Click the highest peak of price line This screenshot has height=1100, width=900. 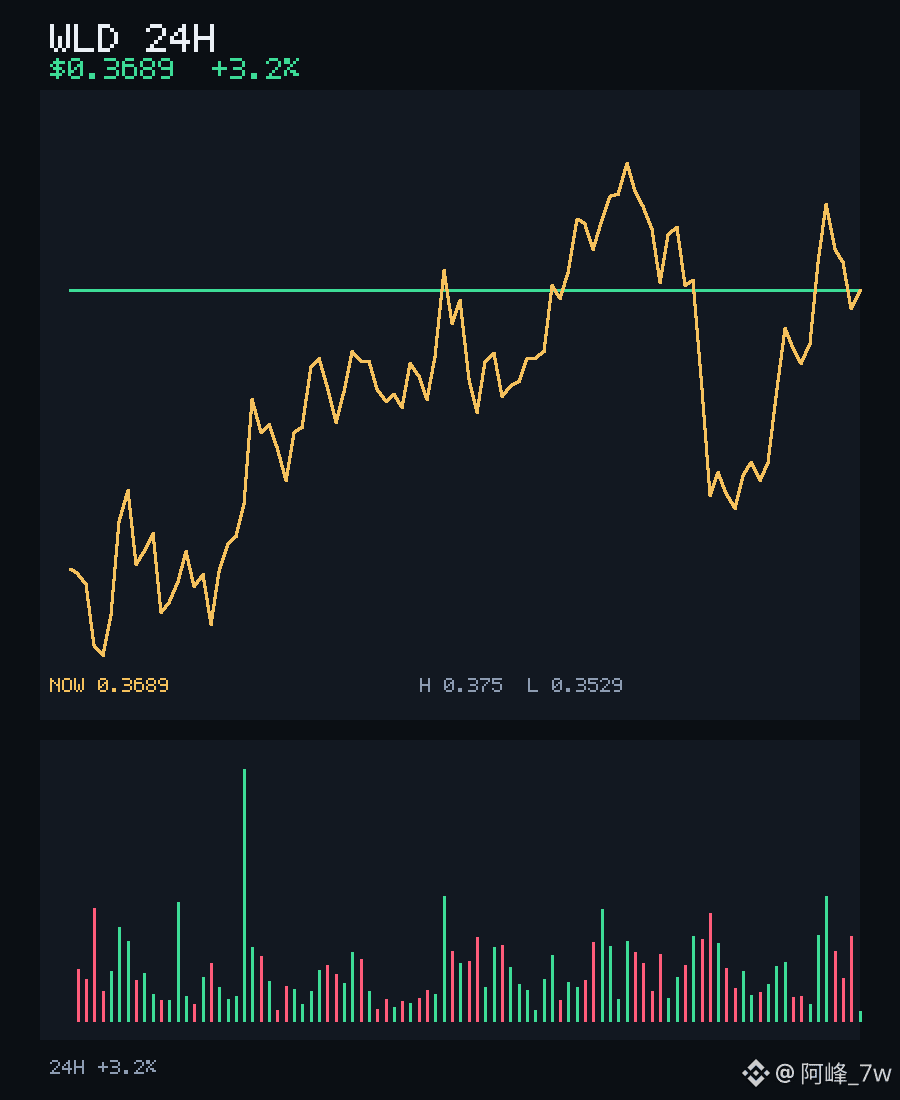pos(627,164)
